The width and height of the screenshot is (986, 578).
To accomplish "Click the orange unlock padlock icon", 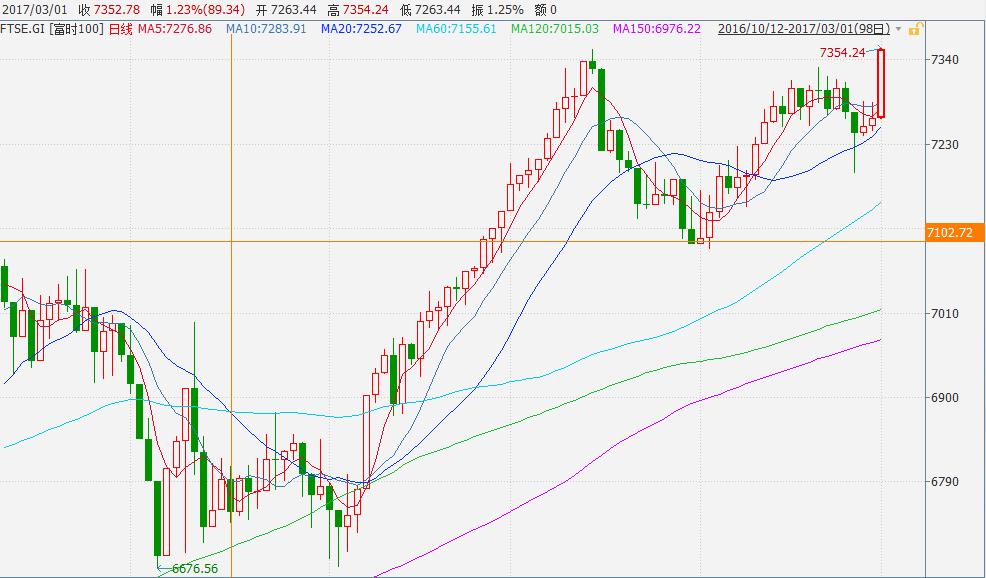I will coord(914,29).
